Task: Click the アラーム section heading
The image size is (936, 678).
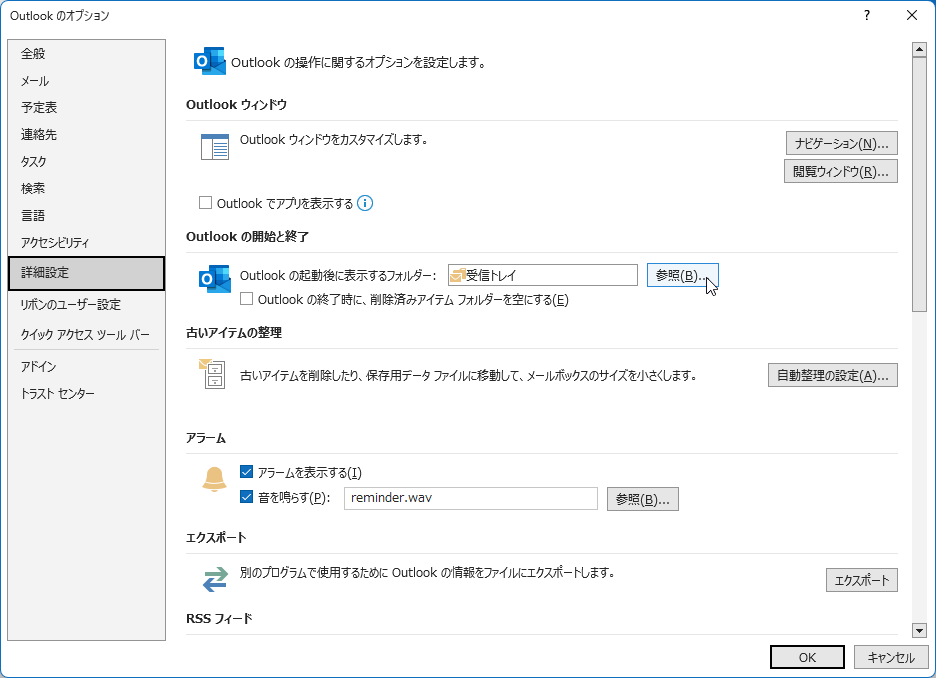Action: point(206,438)
